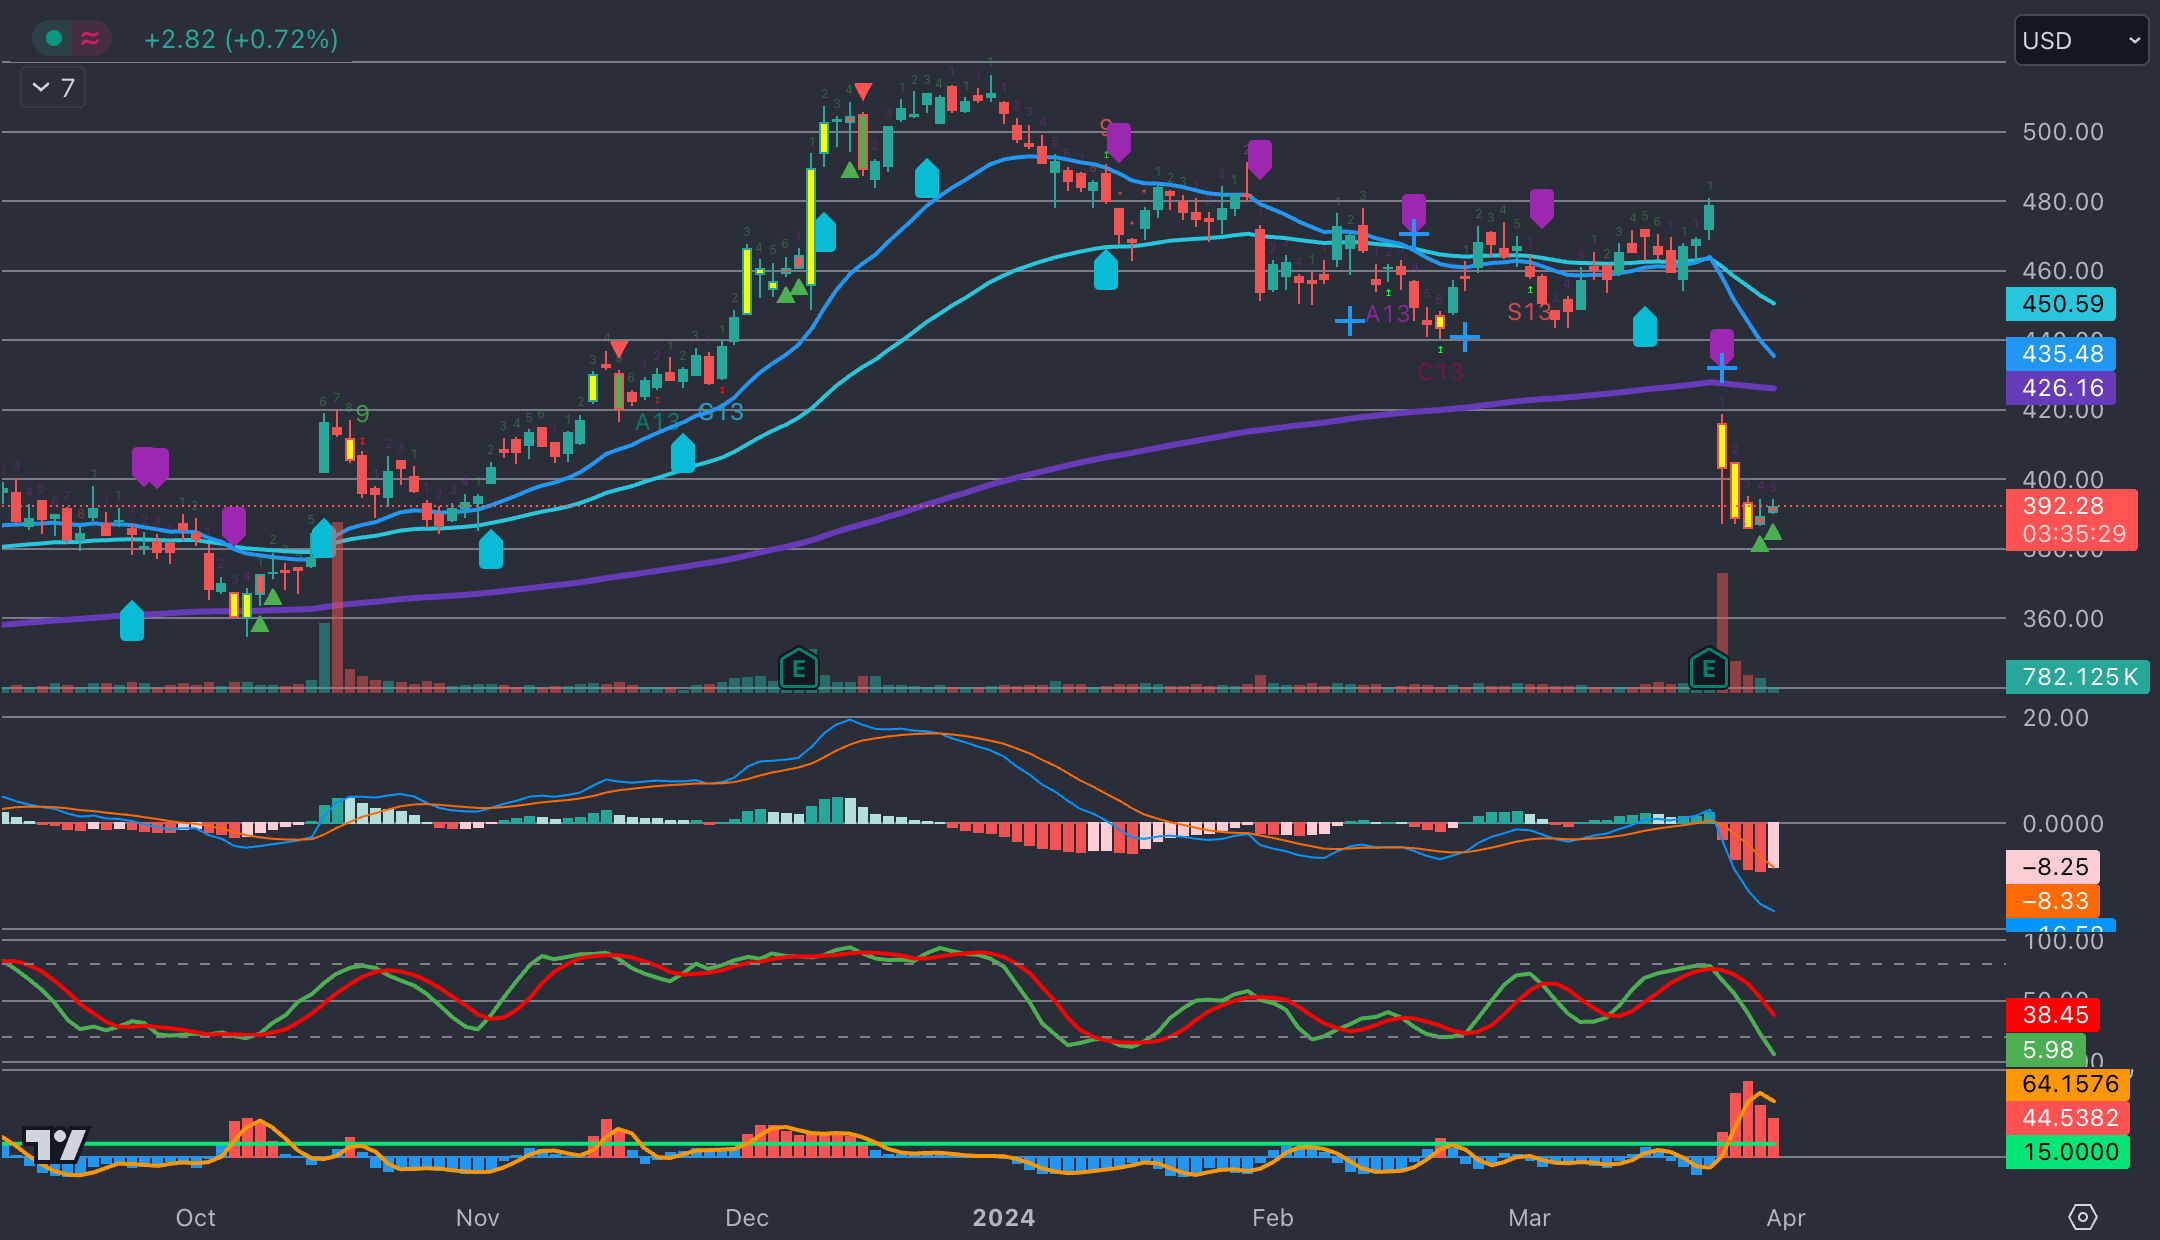Click the 20.00 MACD axis label
This screenshot has height=1240, width=2160.
[x=2055, y=718]
